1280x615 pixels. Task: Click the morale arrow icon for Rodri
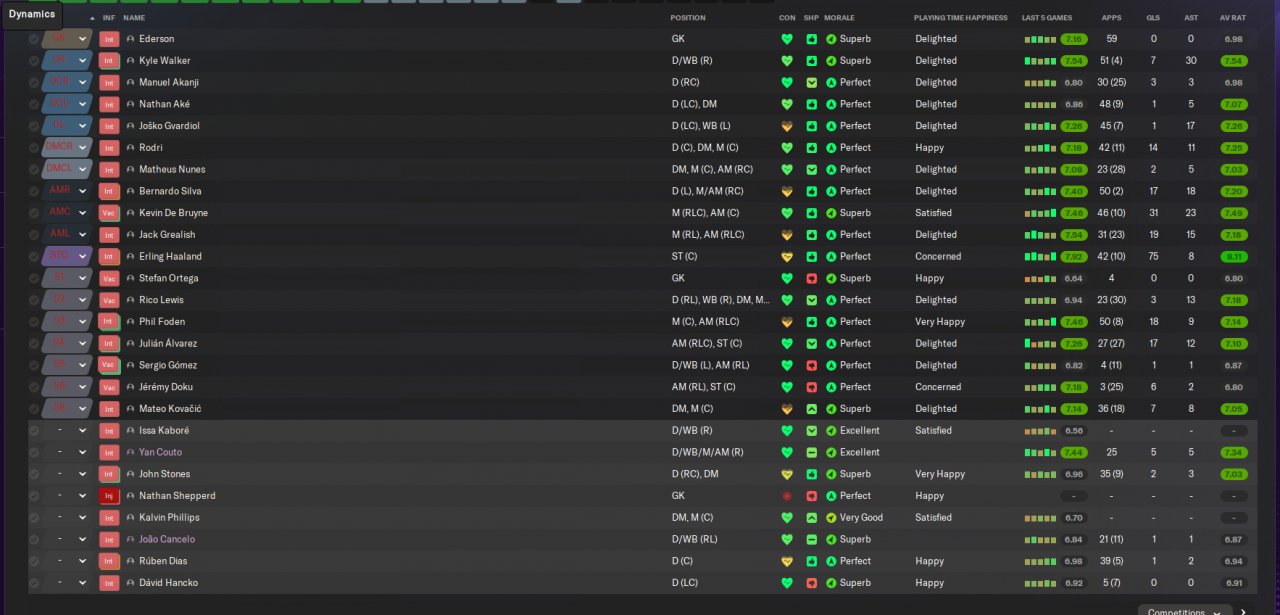click(x=831, y=148)
